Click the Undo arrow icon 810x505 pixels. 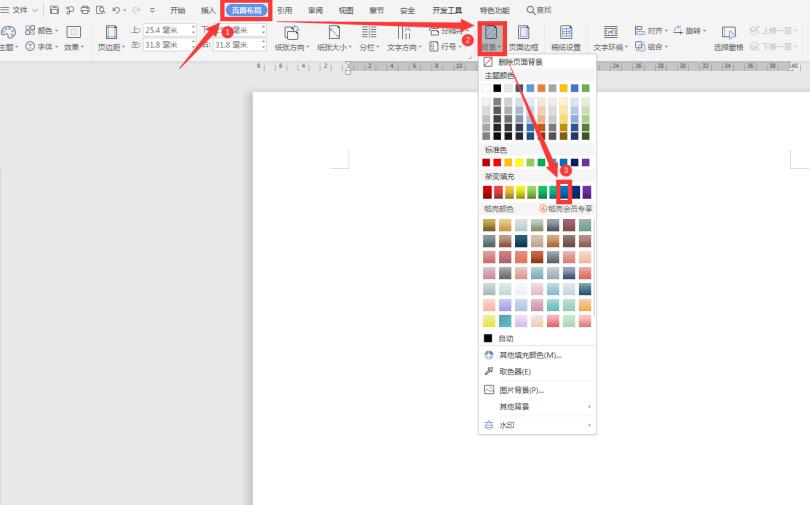click(116, 10)
